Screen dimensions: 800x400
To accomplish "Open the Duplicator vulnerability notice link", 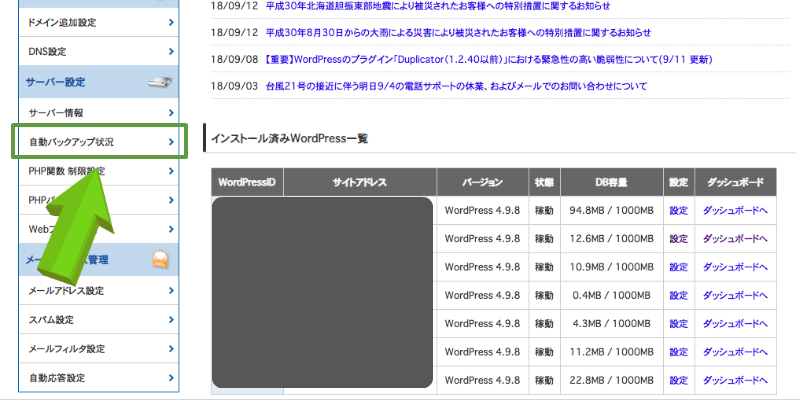I will click(488, 60).
